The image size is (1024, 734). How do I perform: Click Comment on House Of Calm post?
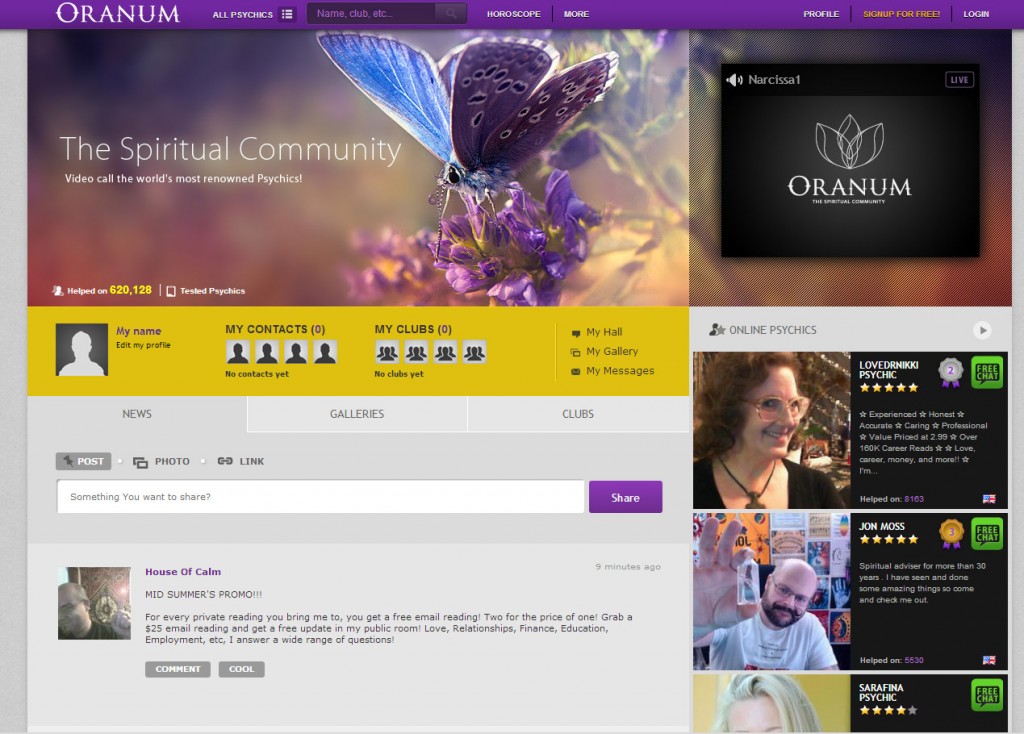tap(178, 669)
